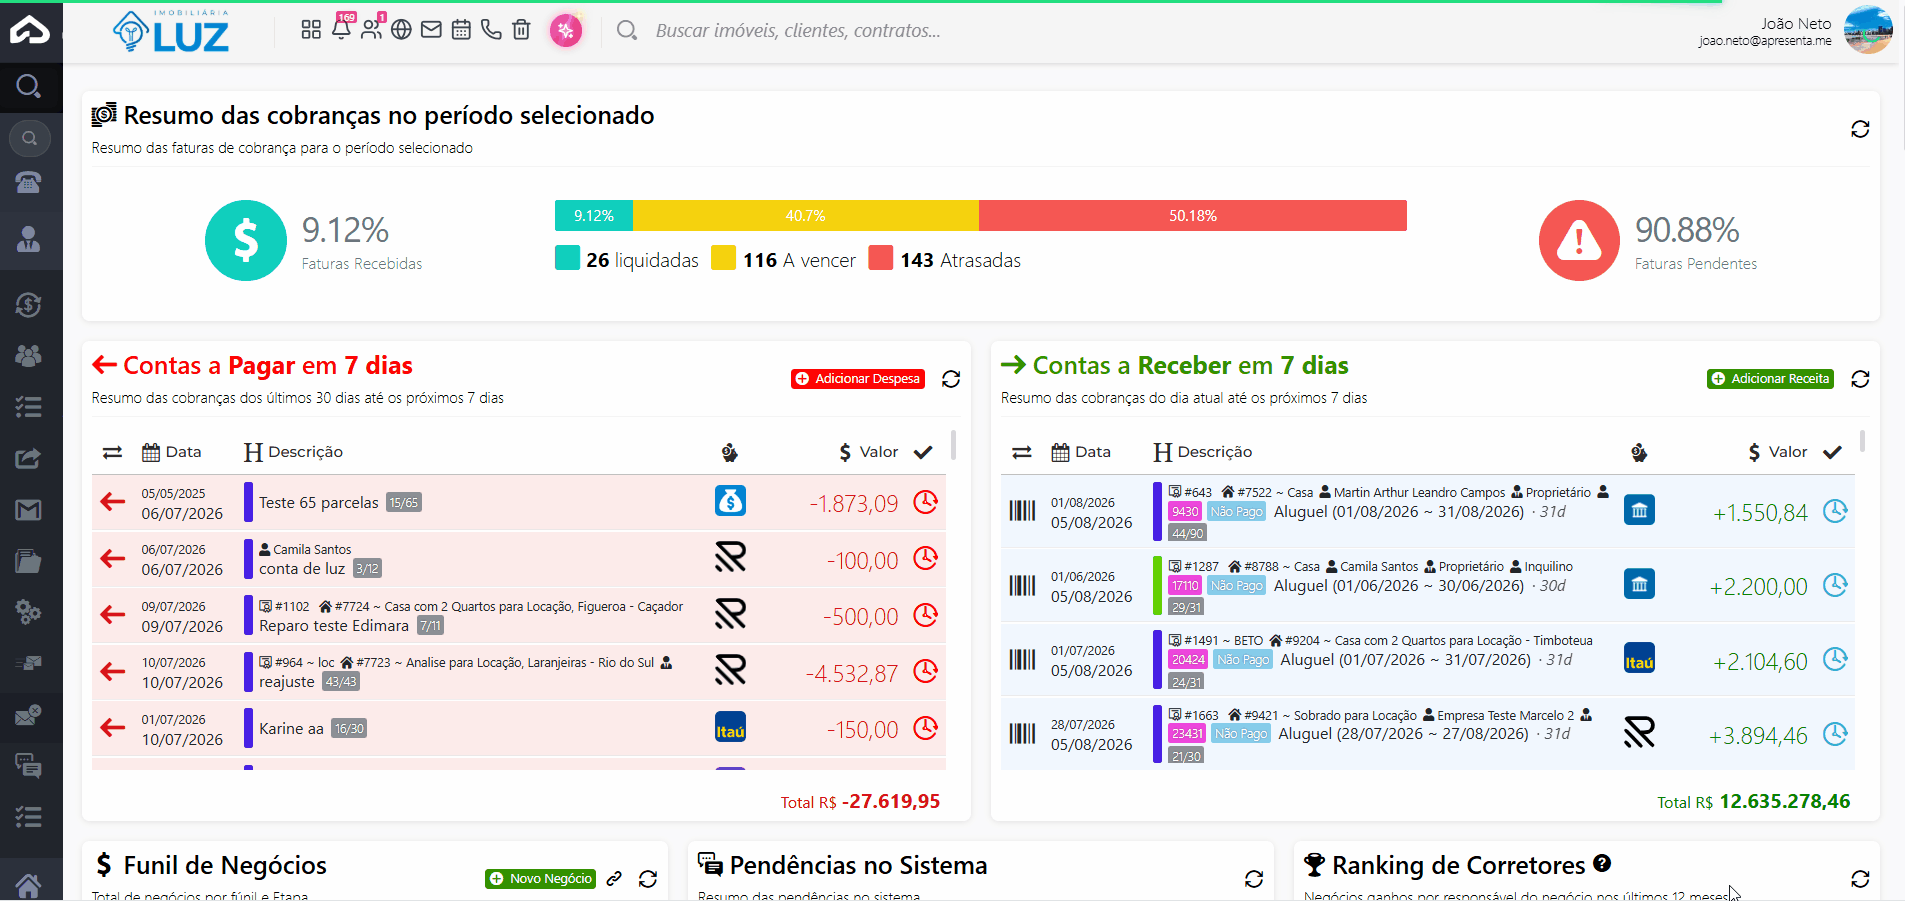Sort Contas a Receber by Data column
This screenshot has width=1905, height=901.
[1081, 452]
